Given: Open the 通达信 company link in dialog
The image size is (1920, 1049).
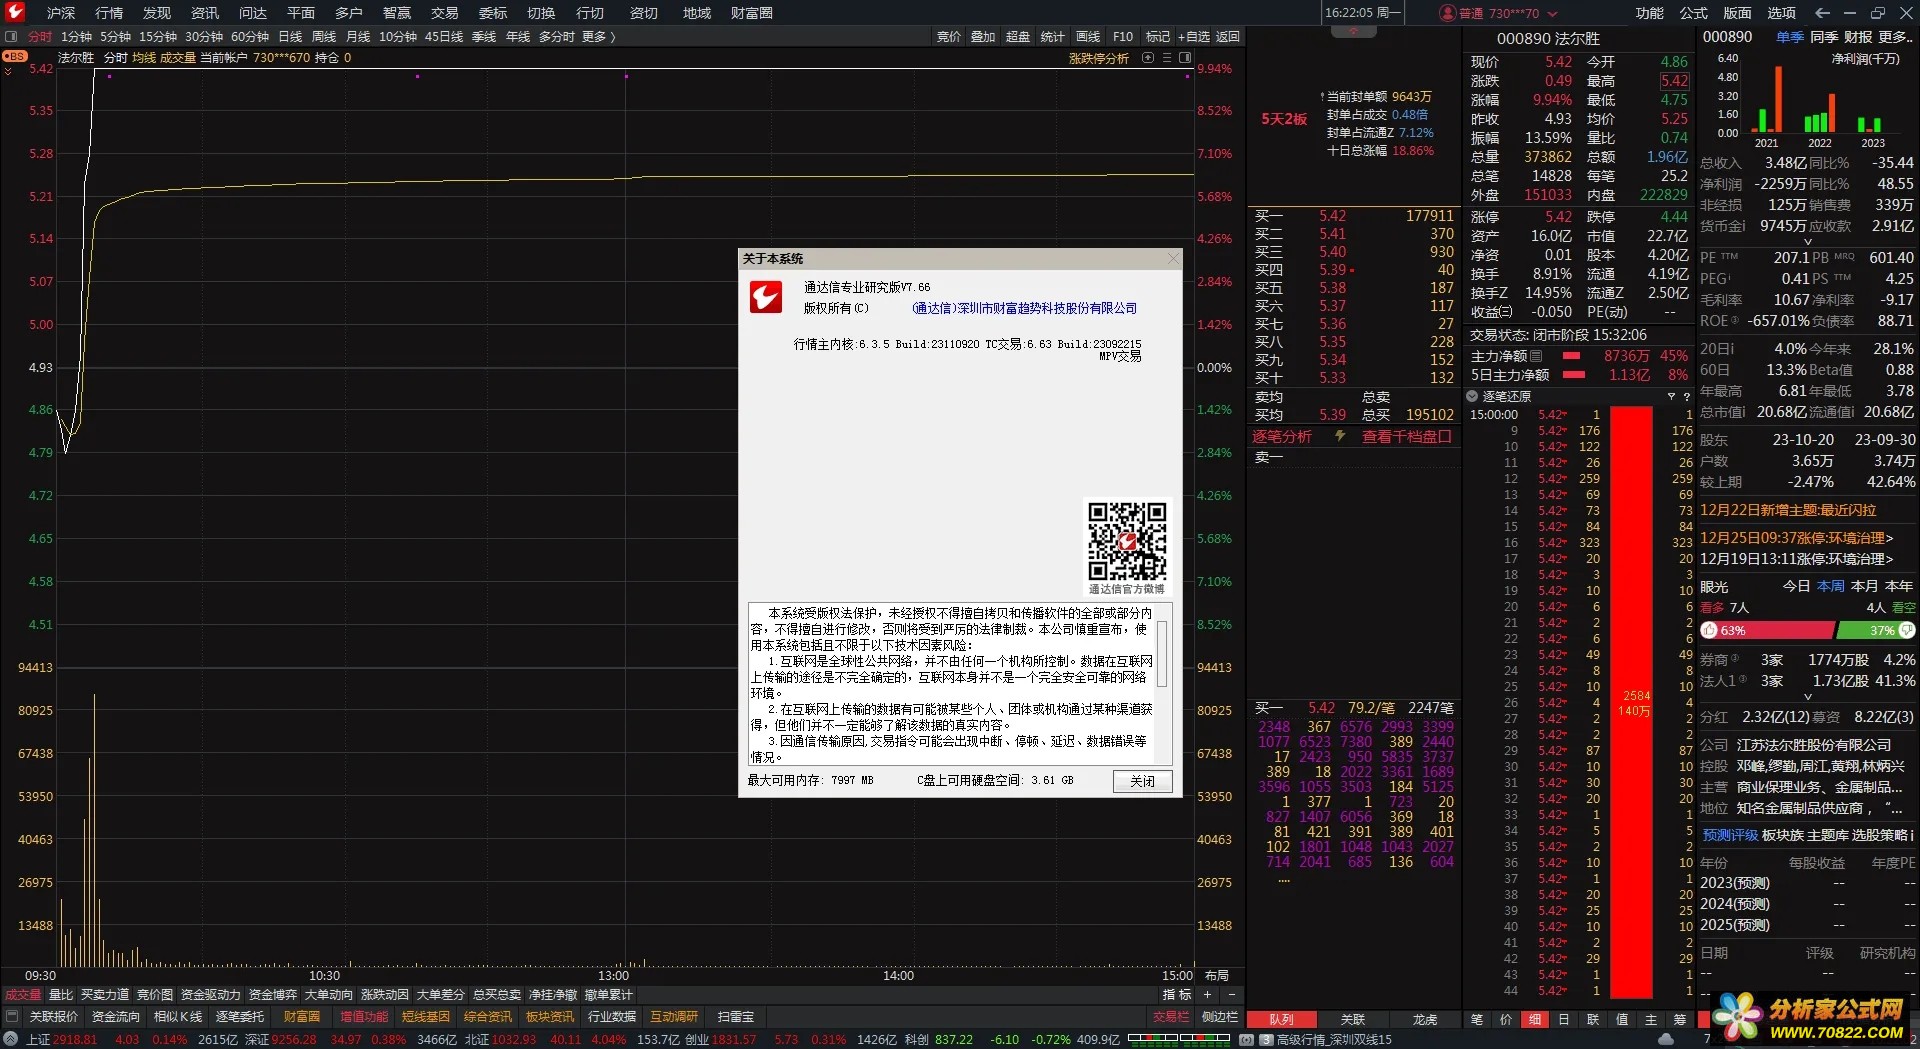Looking at the screenshot, I should 1024,308.
